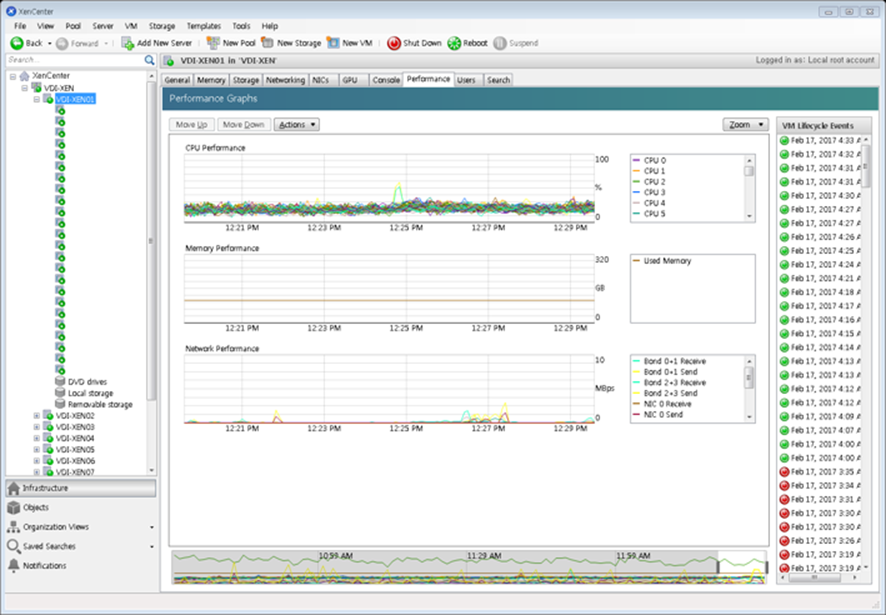Click CPU legend scroll down arrow
Viewport: 886px width, 615px height.
click(x=749, y=216)
